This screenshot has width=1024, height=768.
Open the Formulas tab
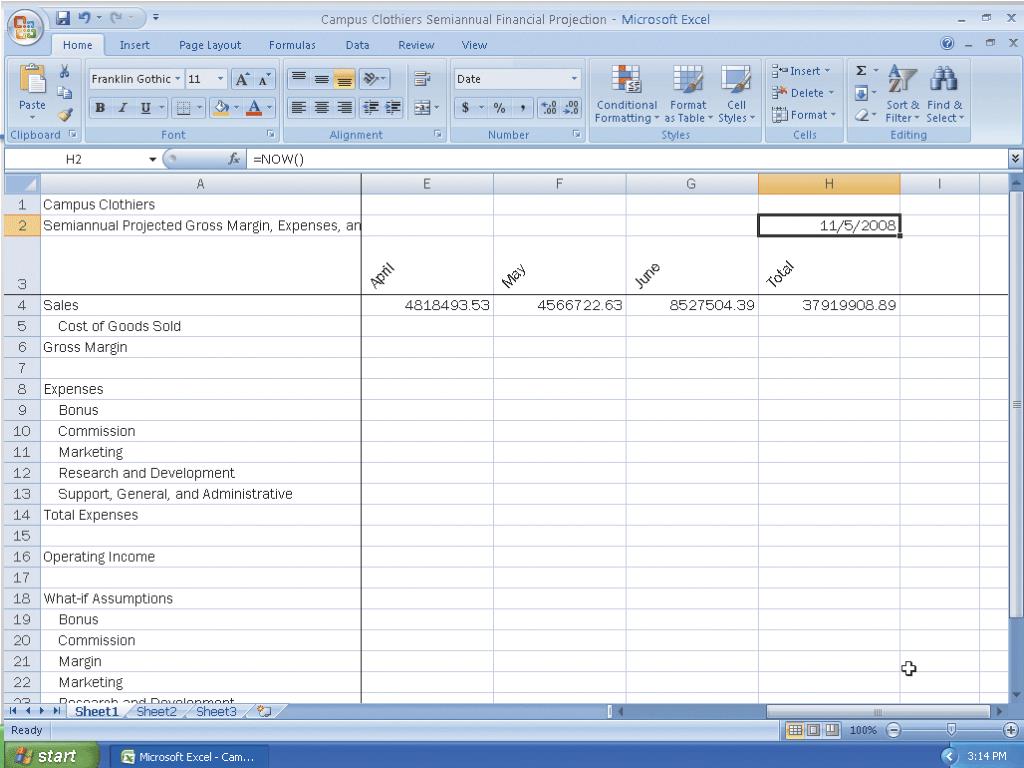point(292,44)
